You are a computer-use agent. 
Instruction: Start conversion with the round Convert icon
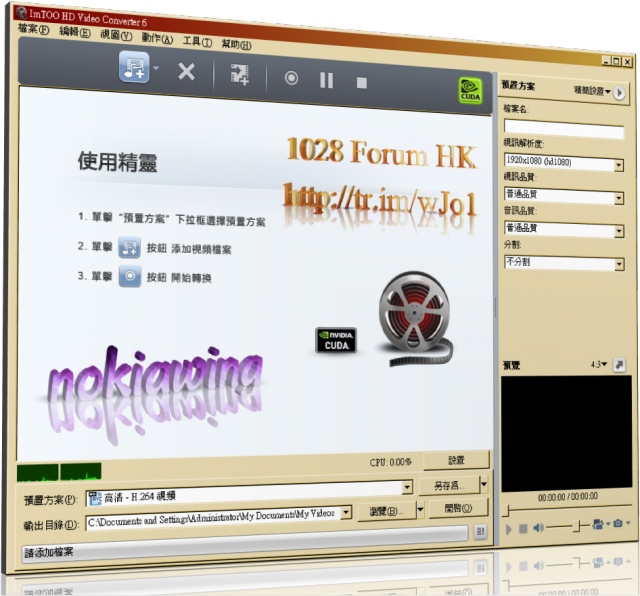point(291,77)
